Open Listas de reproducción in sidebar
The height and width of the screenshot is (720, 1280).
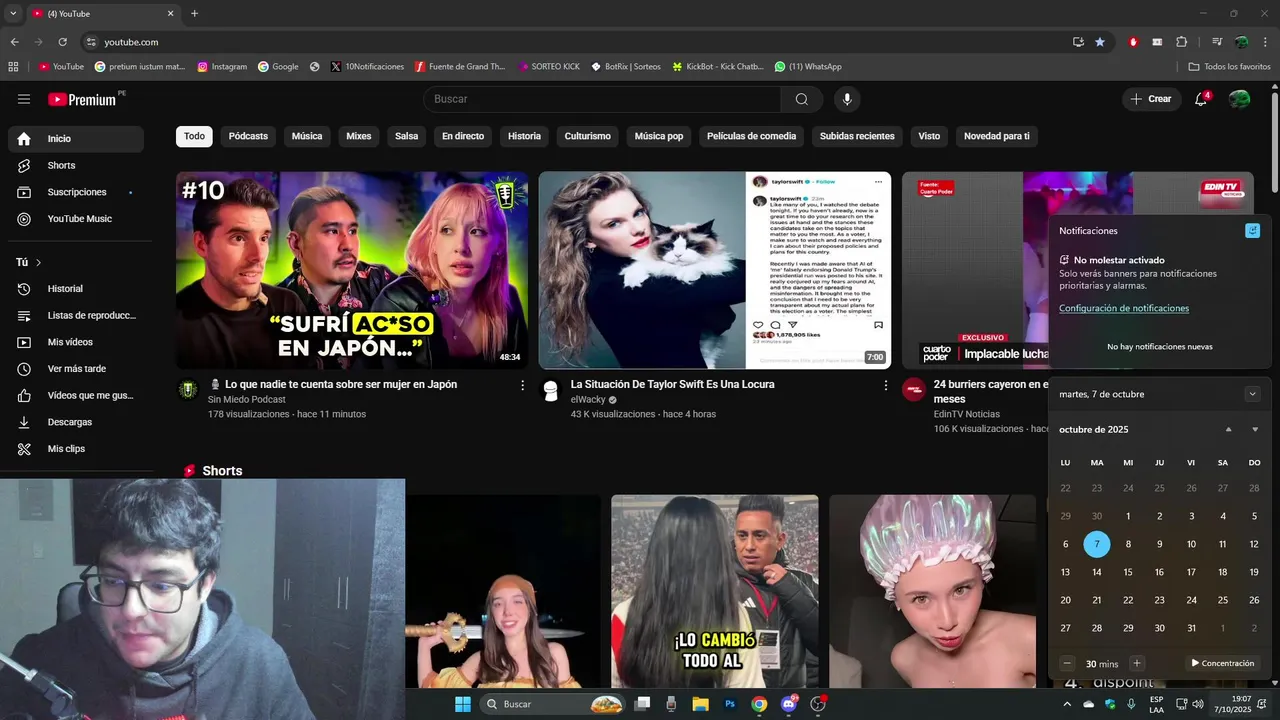tap(76, 315)
